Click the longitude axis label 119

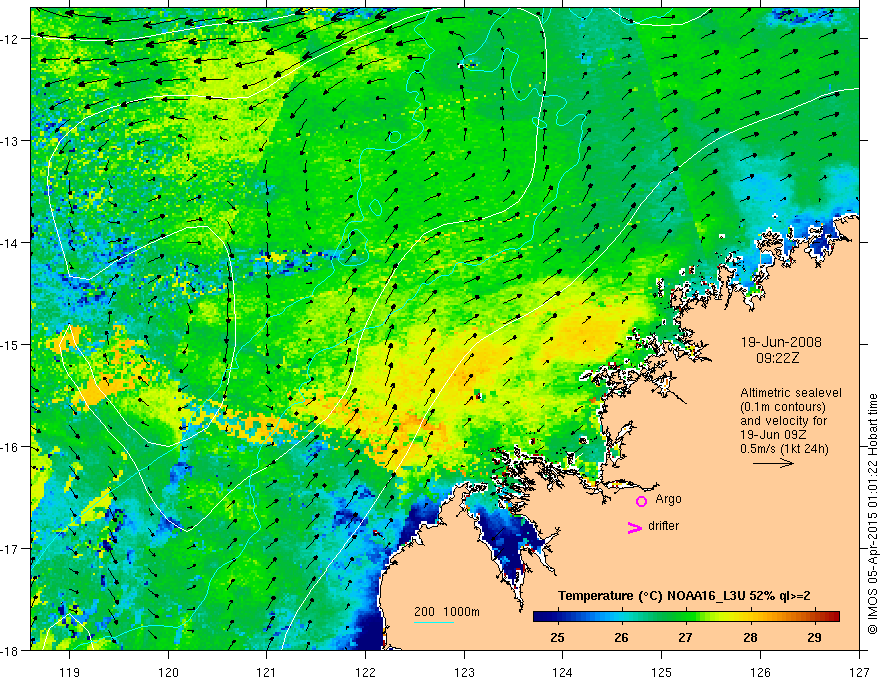coord(70,672)
